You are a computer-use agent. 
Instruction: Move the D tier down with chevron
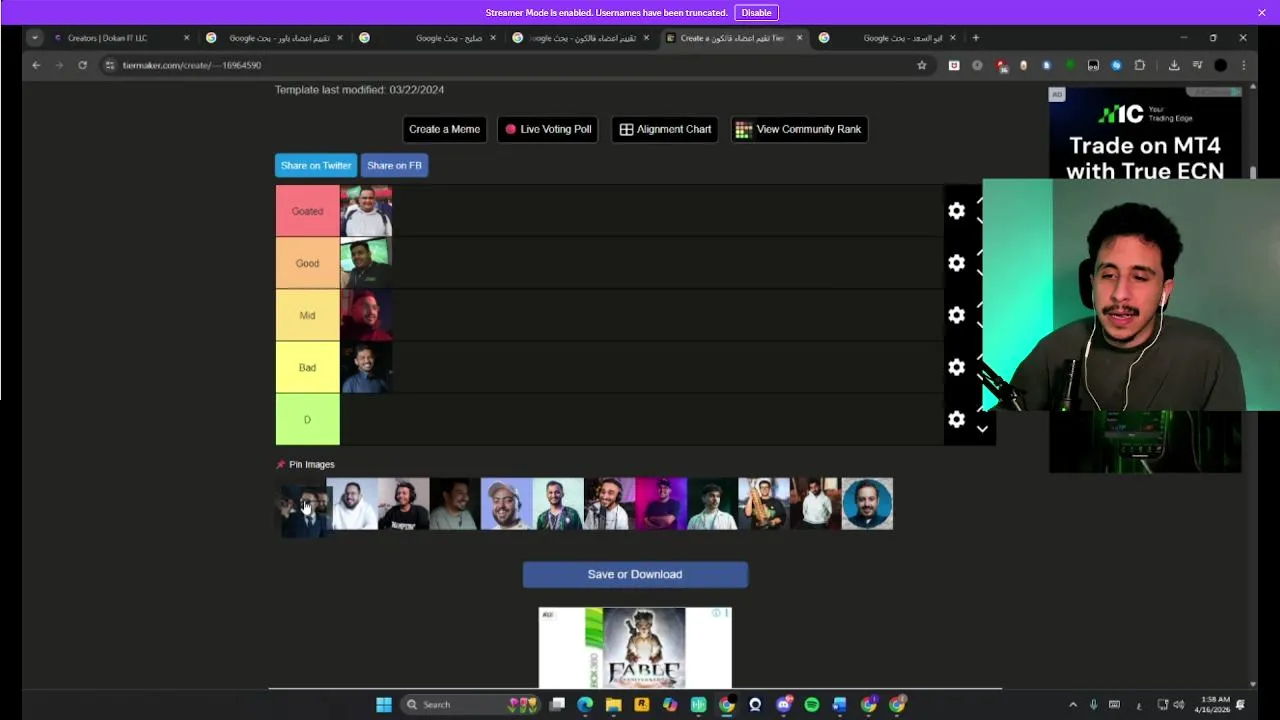(982, 429)
